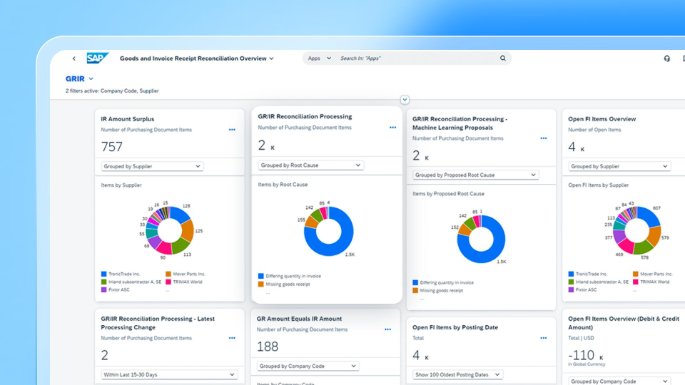
Task: Open Machine Learning Proposals card options menu
Action: tap(543, 139)
